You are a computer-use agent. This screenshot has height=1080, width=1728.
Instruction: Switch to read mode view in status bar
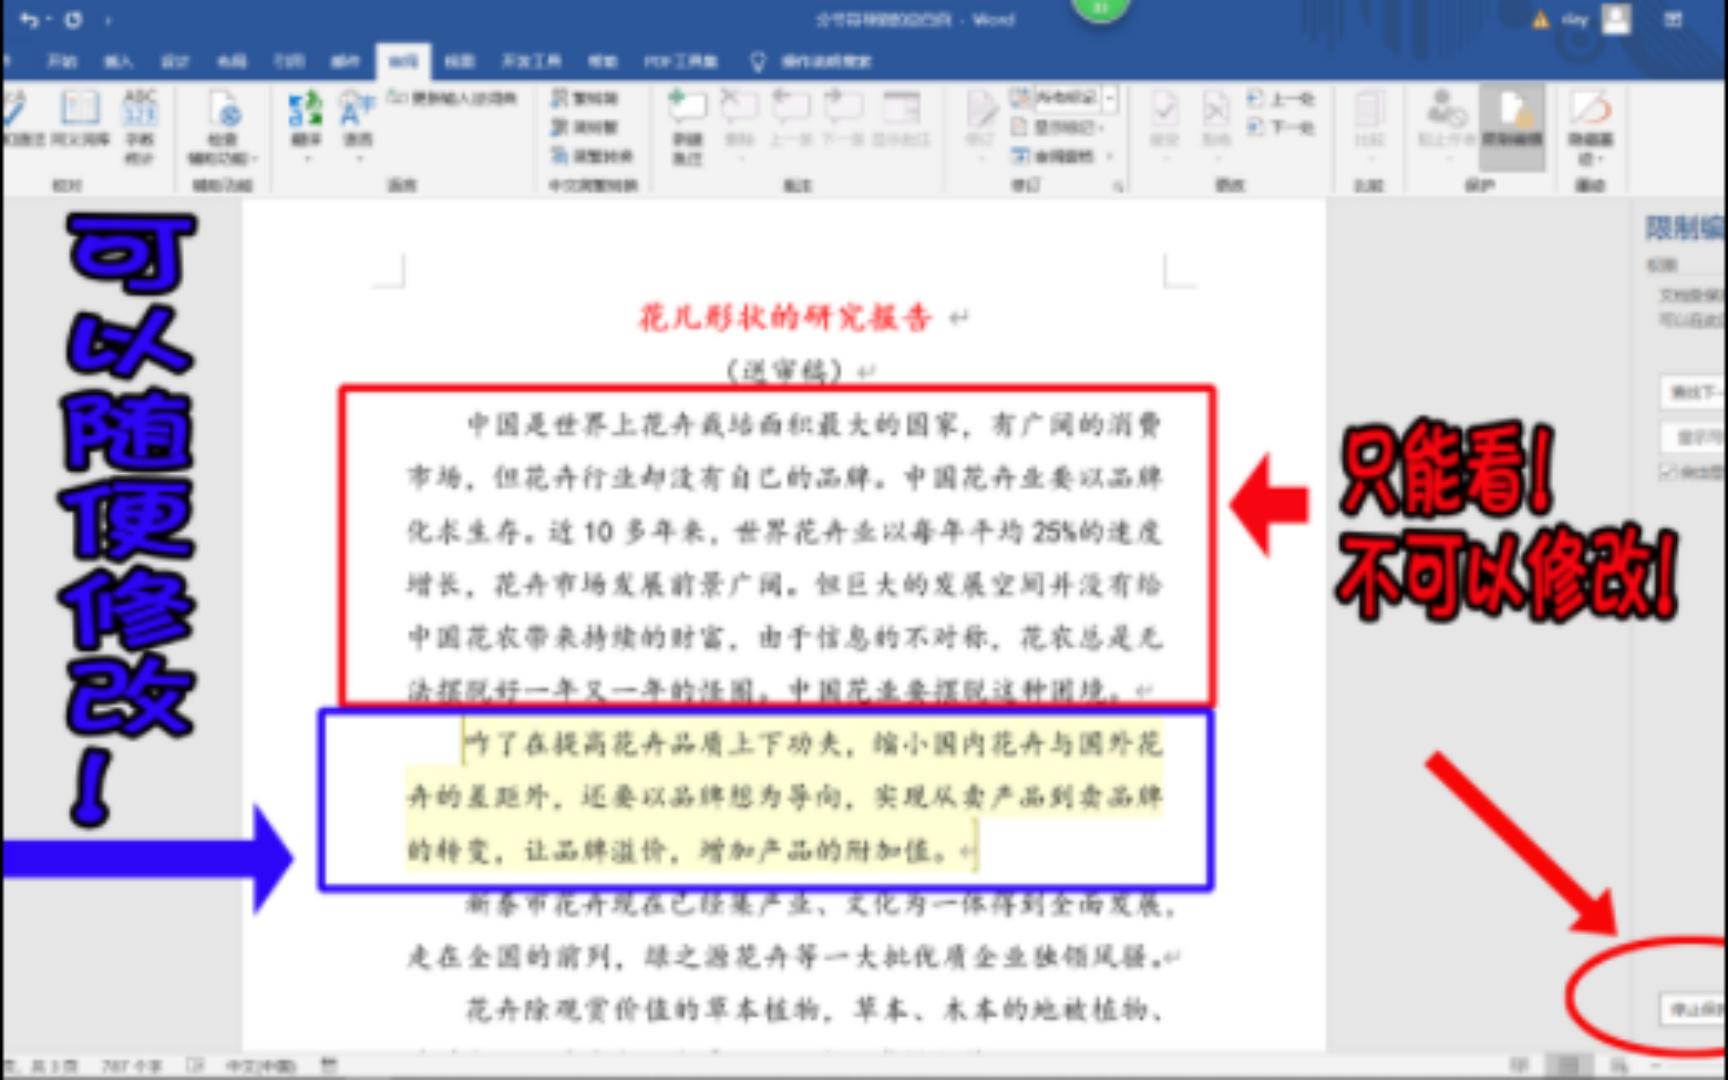click(x=1519, y=1066)
